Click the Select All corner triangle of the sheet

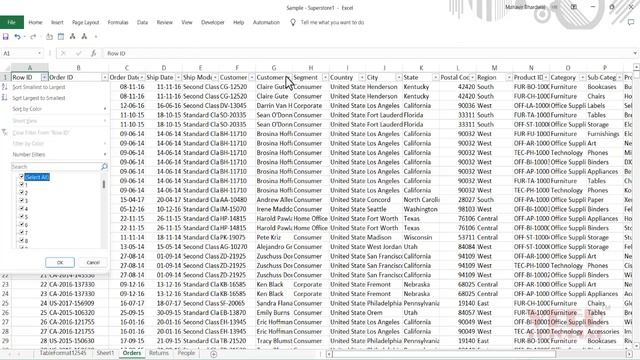7,68
